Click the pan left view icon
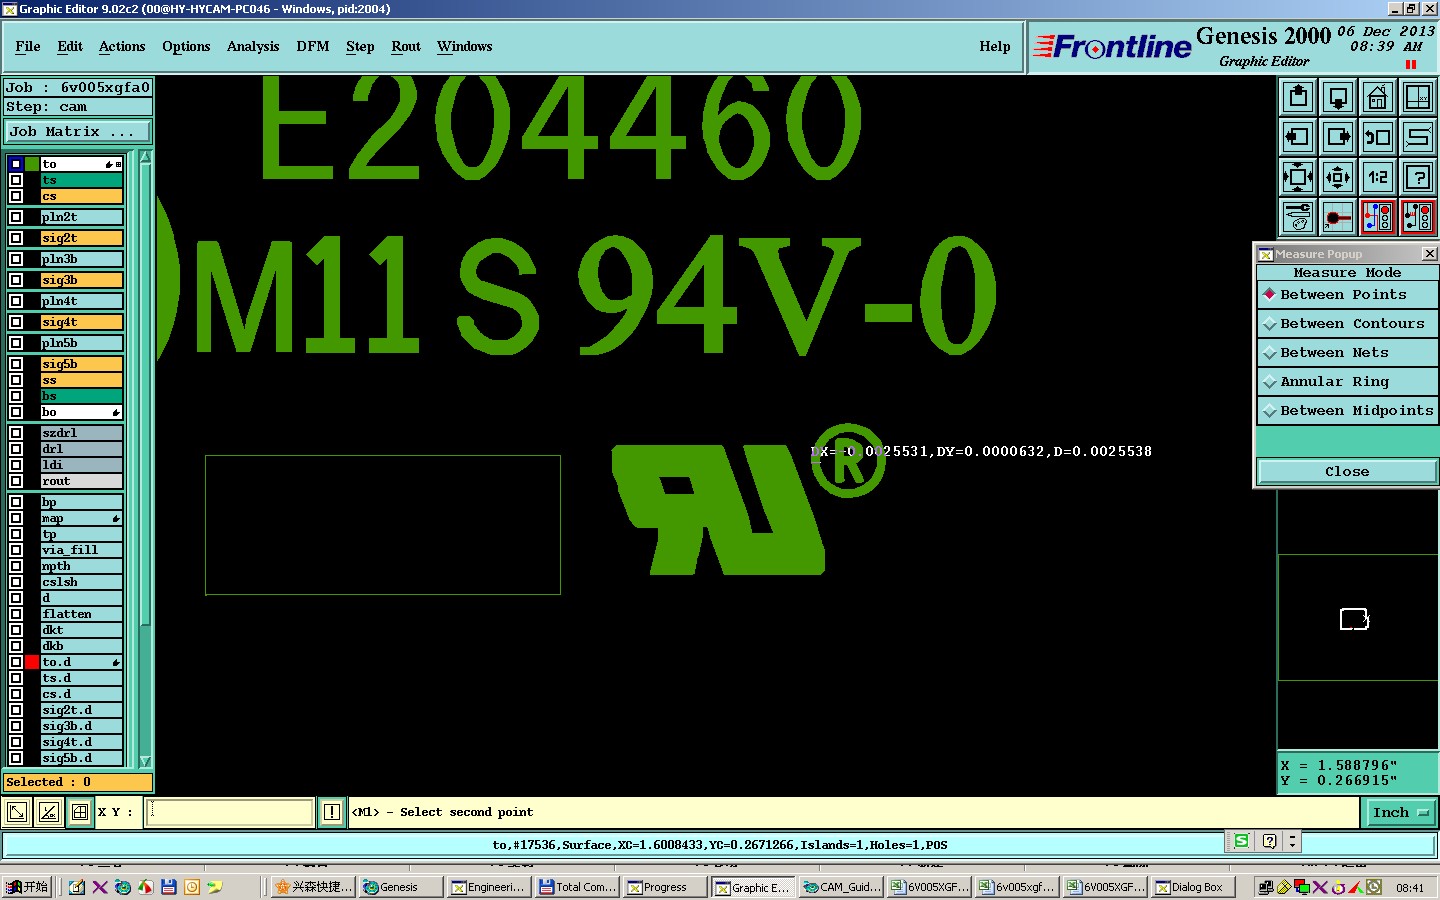The image size is (1440, 900). 1298,137
